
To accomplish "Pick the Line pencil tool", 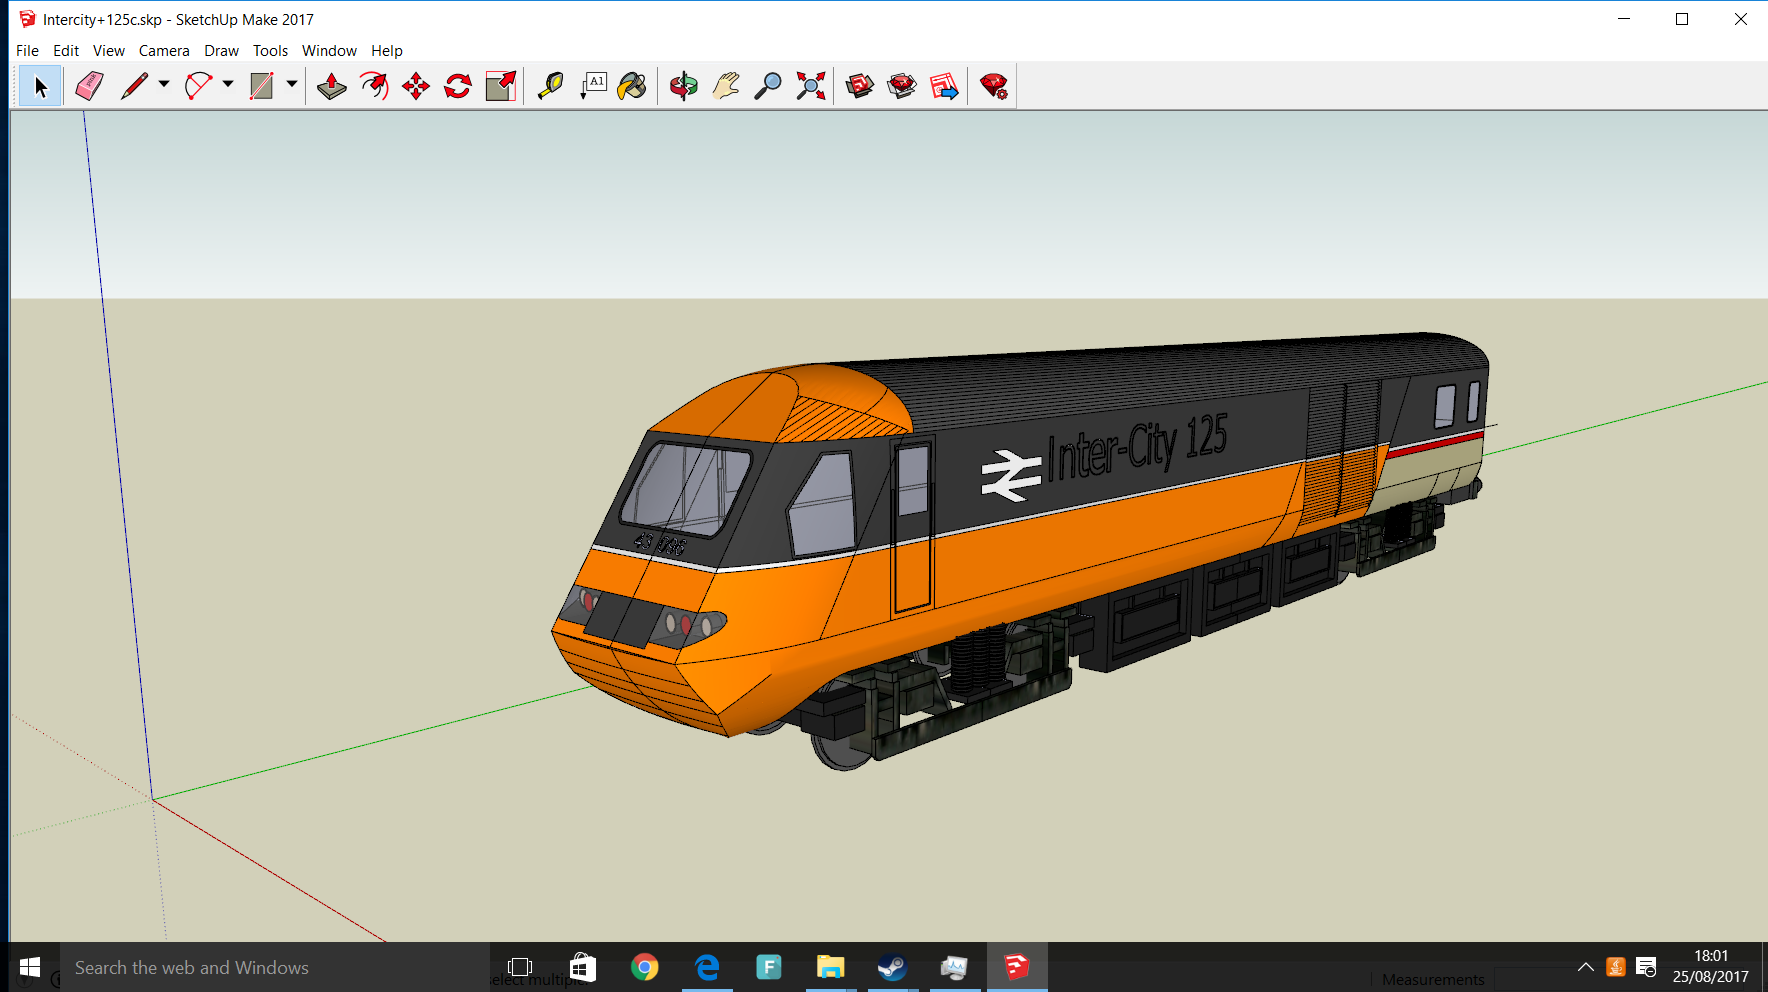I will coord(134,86).
